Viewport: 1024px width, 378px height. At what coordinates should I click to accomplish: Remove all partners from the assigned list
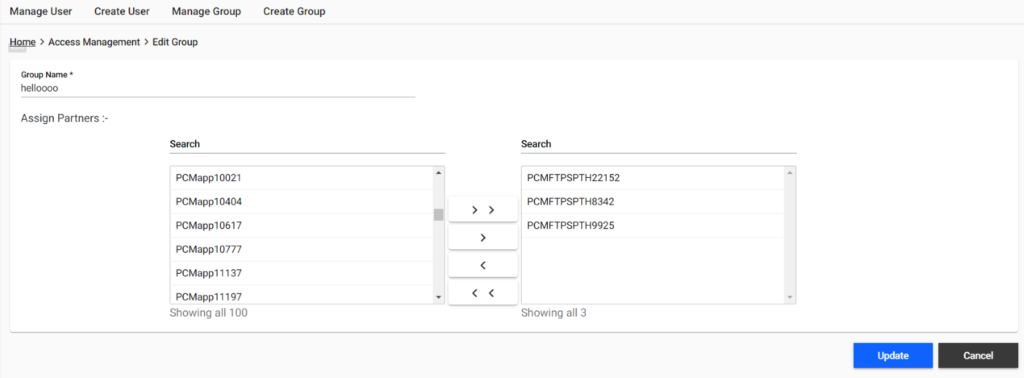tap(483, 293)
